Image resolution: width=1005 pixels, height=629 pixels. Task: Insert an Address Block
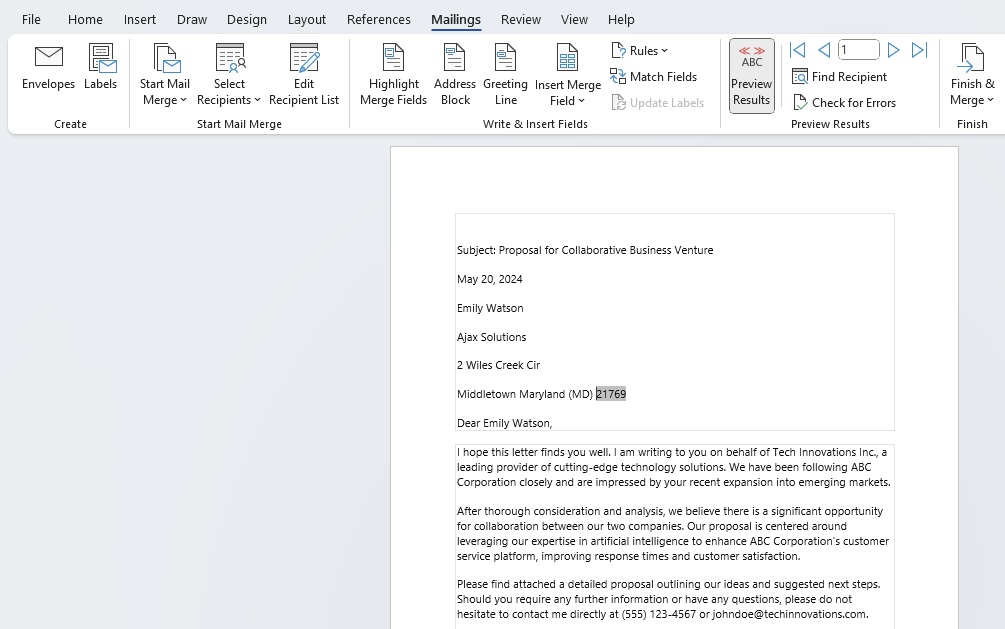(455, 75)
